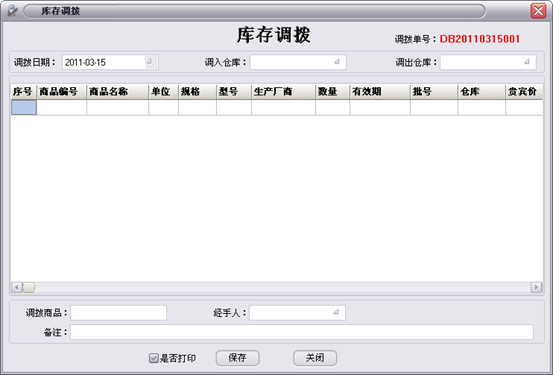Click the 序号 column header
553x375 pixels.
click(23, 92)
